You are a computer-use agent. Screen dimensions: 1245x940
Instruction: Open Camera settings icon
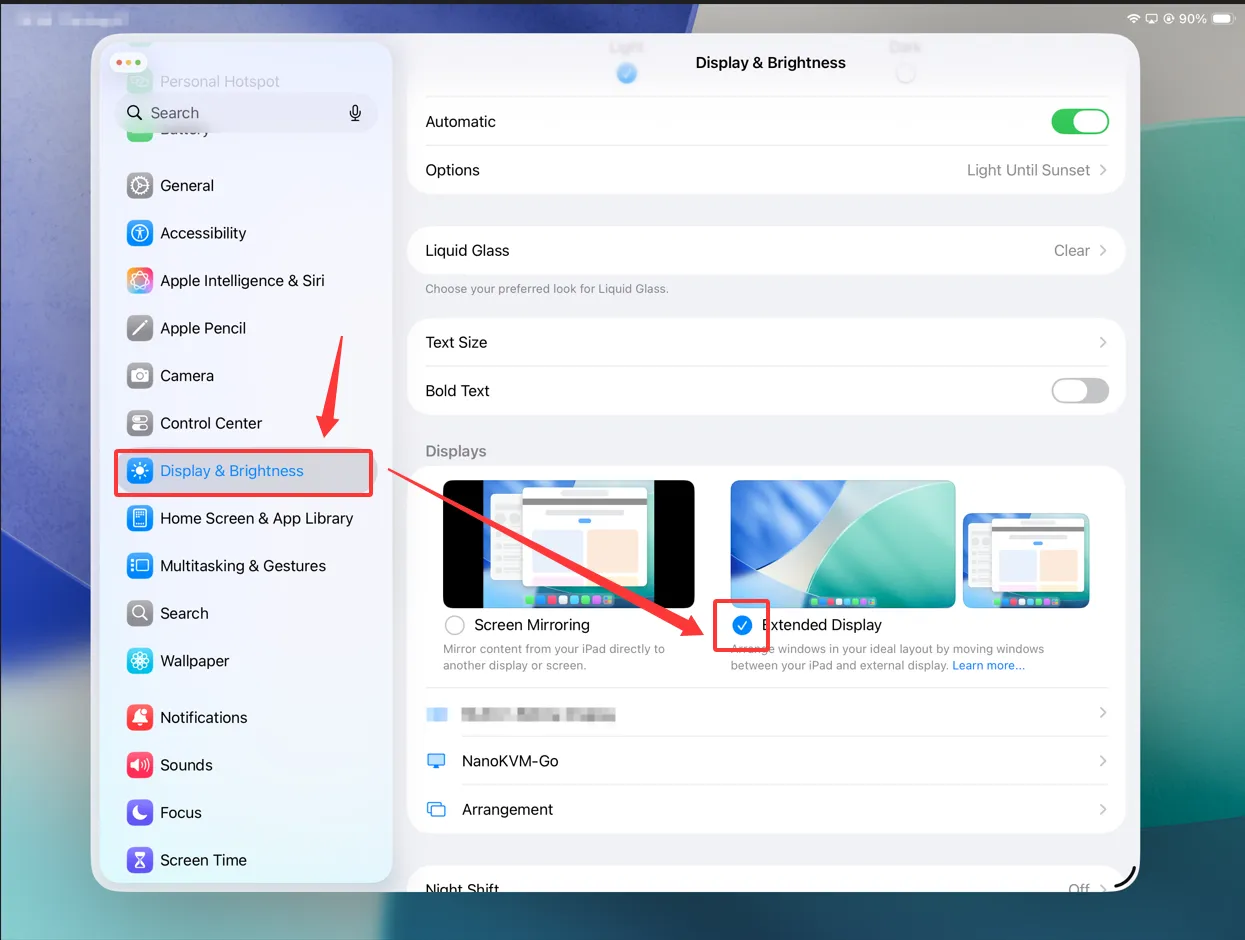[x=140, y=375]
